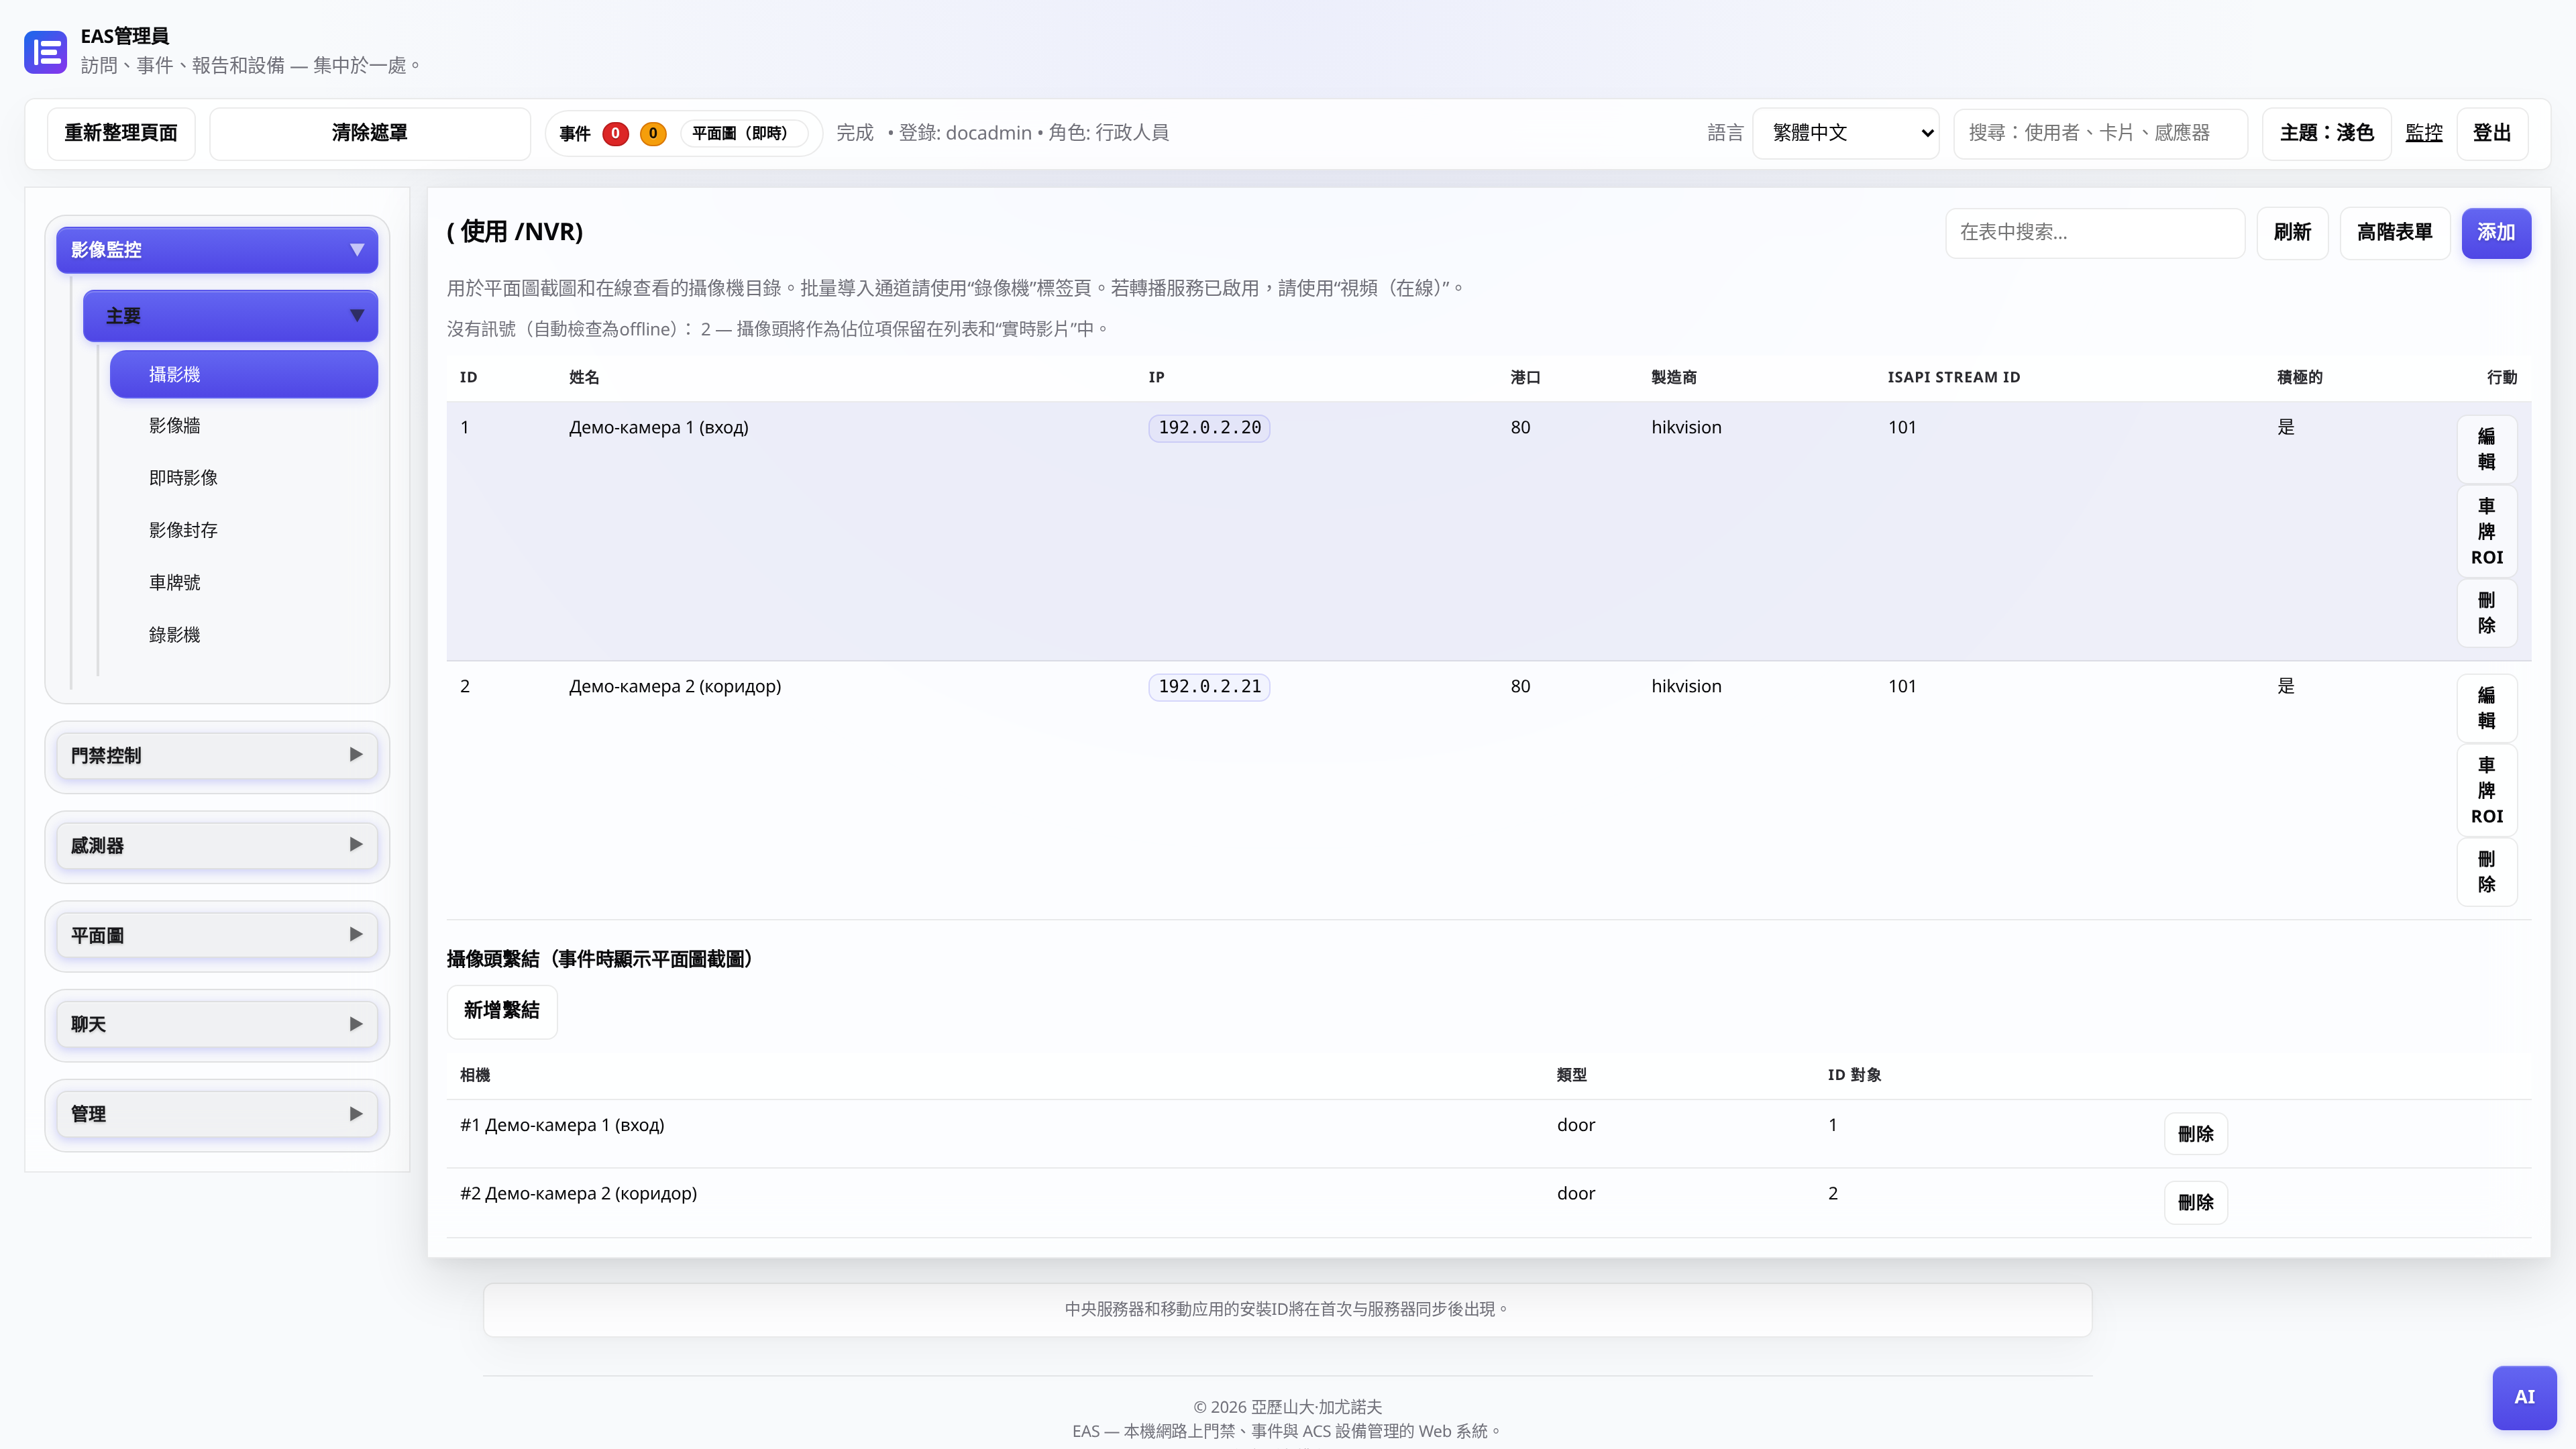Expand the 平面圖 section
The width and height of the screenshot is (2576, 1449).
click(x=217, y=935)
